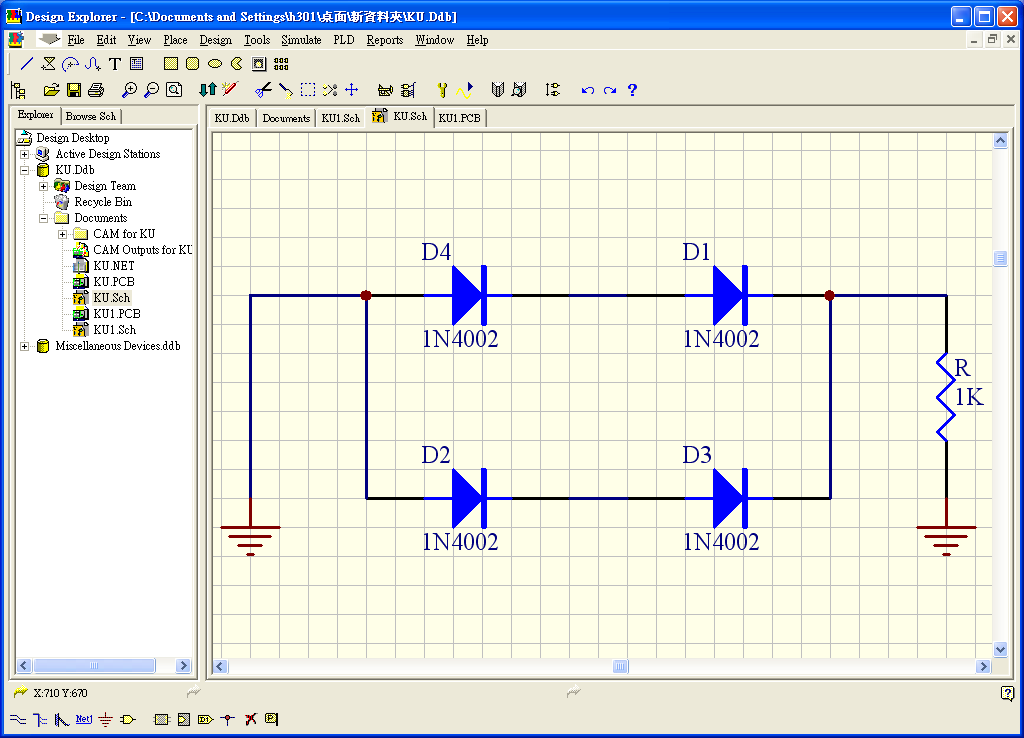The height and width of the screenshot is (738, 1024).
Task: Click the Save document floppy icon
Action: click(74, 90)
